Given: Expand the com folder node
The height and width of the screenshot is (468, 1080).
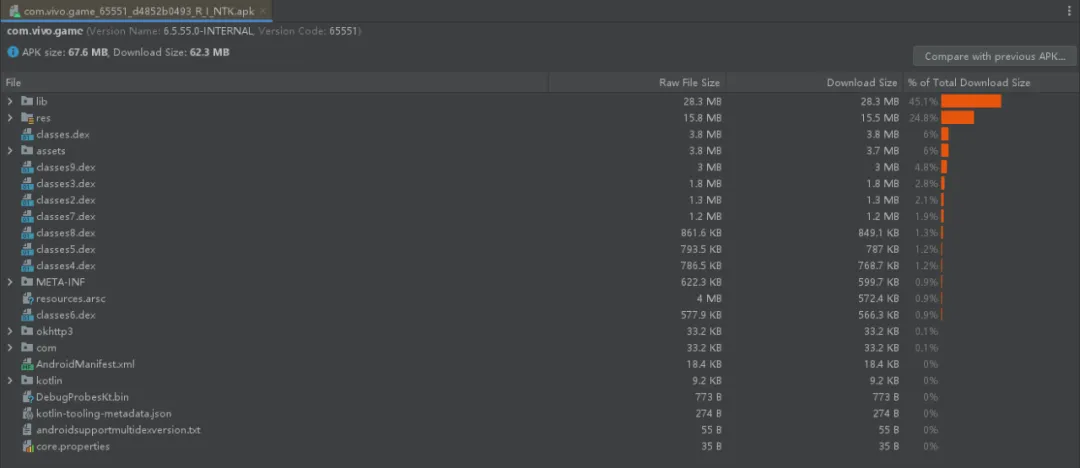Looking at the screenshot, I should (x=10, y=347).
